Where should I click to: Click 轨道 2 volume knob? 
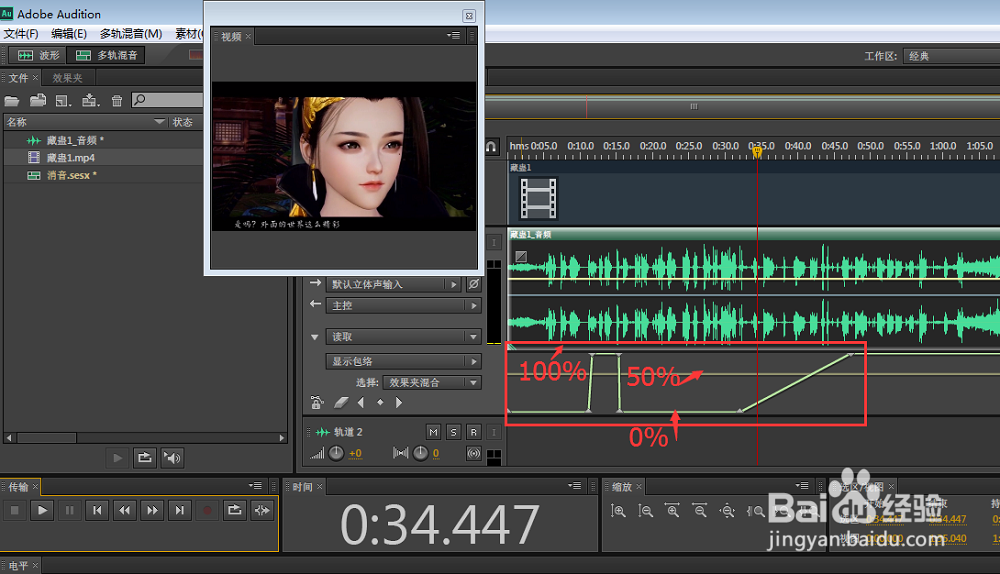click(337, 453)
